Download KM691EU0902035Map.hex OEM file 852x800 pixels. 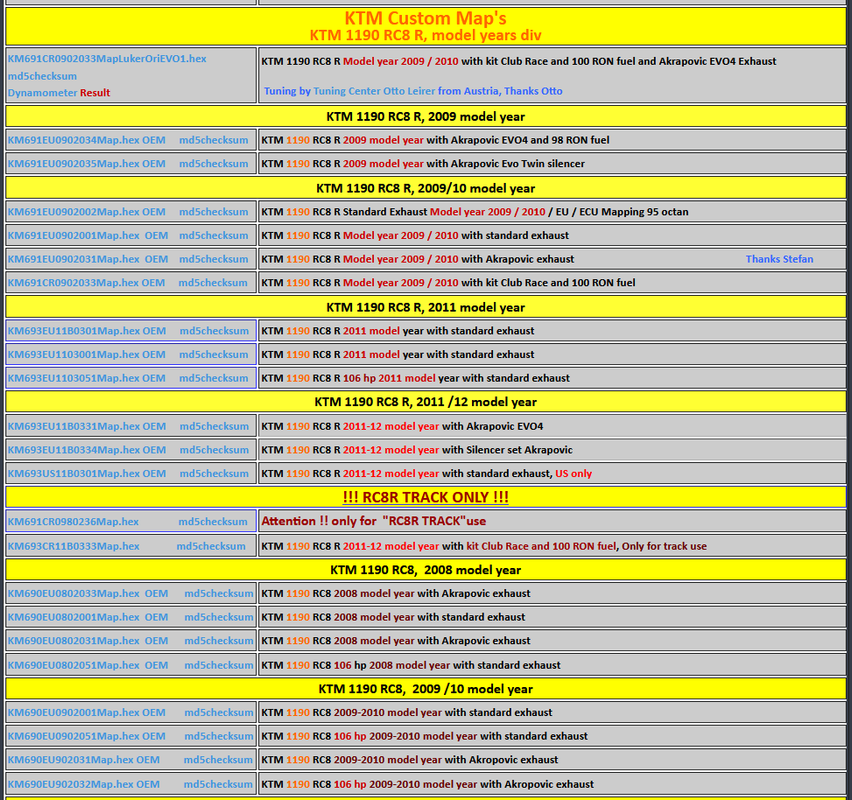tap(86, 164)
